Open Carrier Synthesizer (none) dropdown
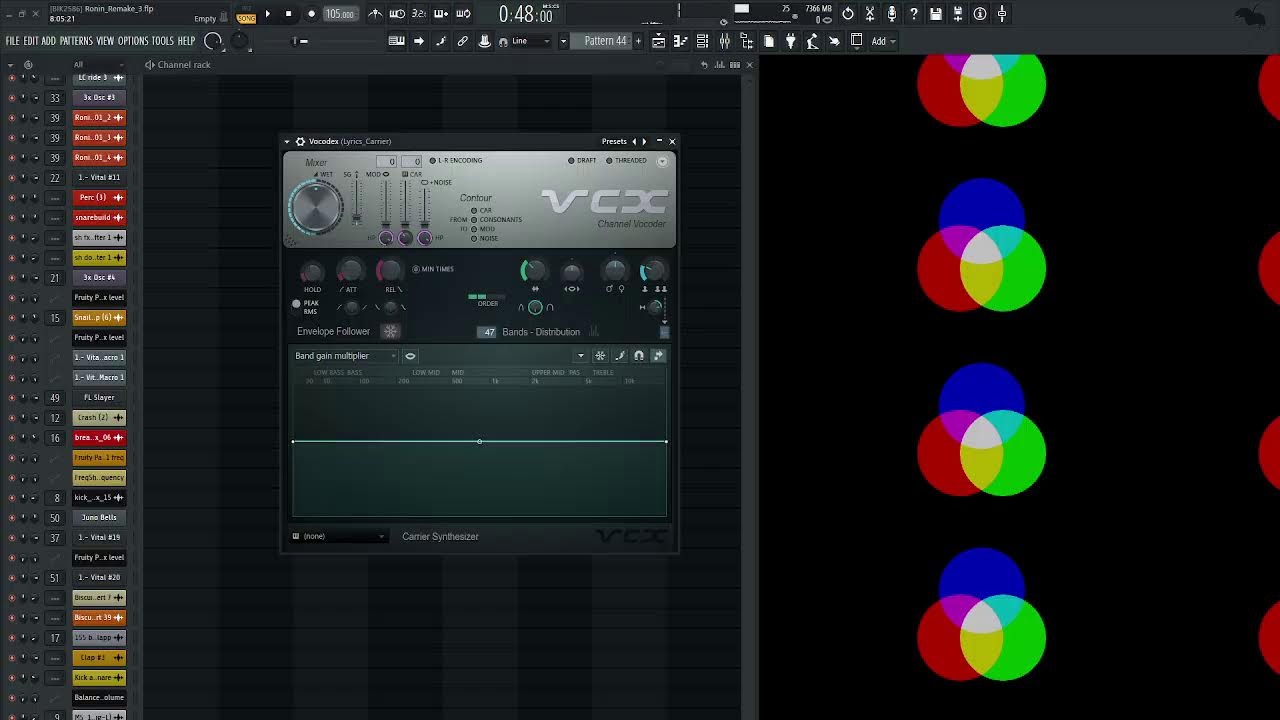The height and width of the screenshot is (720, 1280). coord(338,537)
